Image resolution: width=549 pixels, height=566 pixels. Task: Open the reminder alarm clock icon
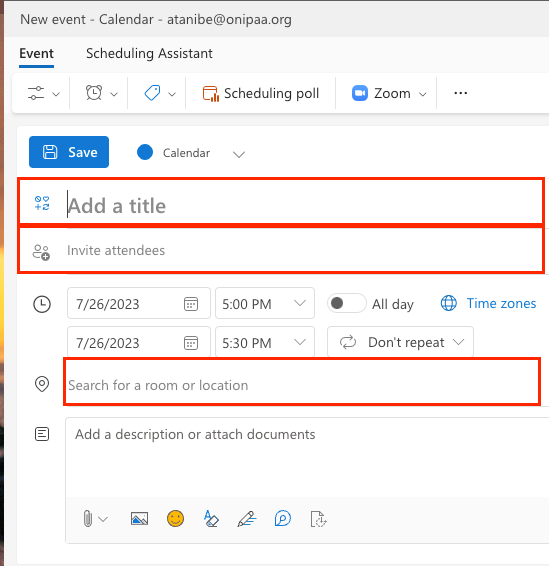pyautogui.click(x=94, y=93)
